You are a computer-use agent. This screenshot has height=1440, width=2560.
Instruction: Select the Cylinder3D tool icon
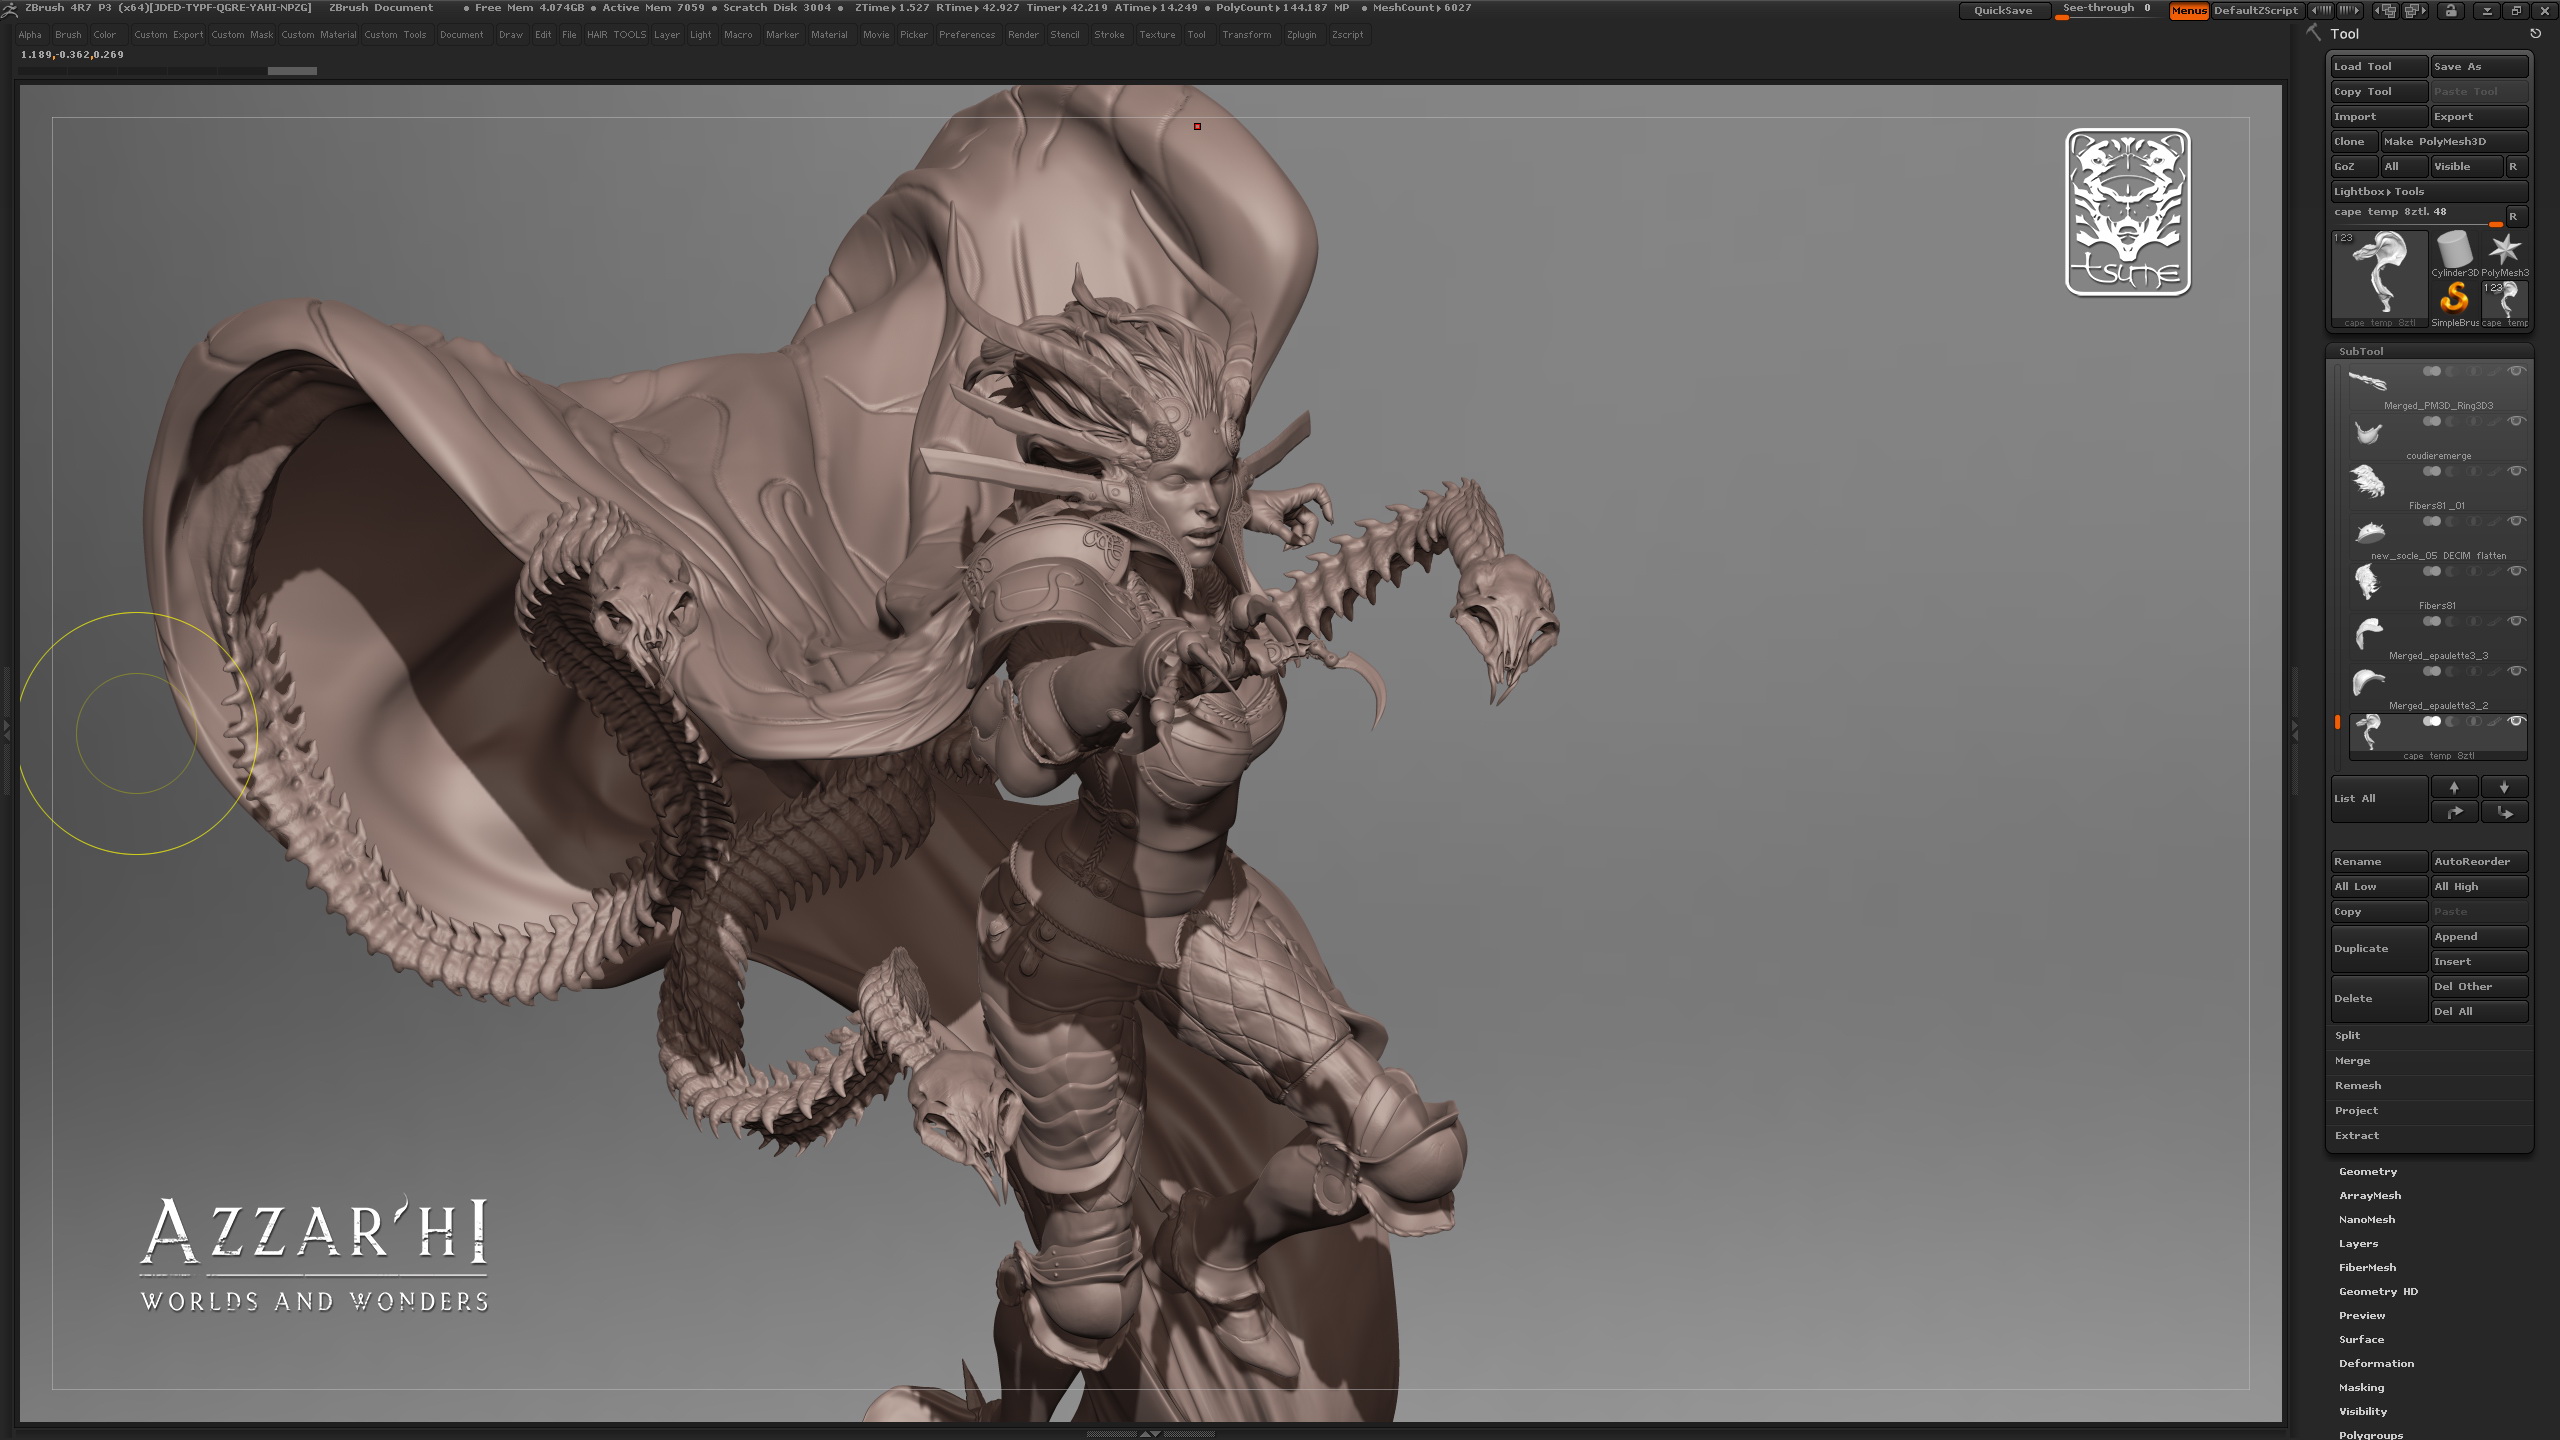coord(2454,254)
